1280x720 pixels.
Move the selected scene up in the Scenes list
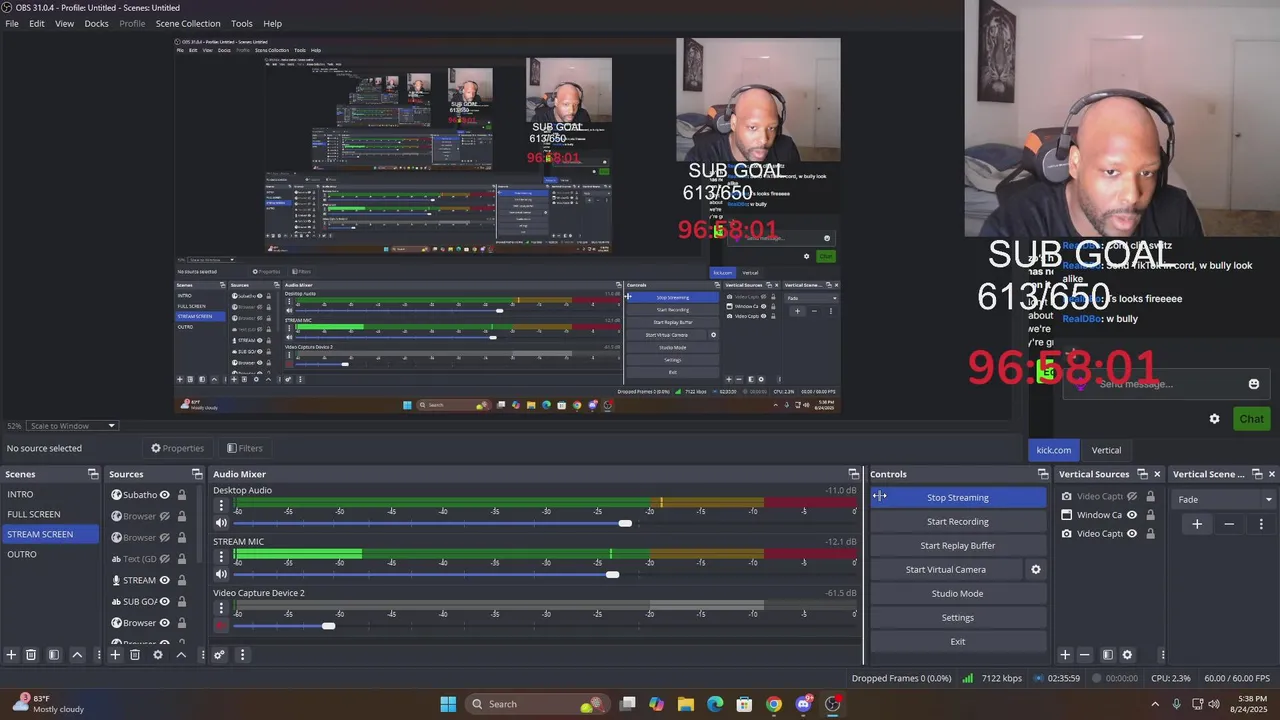pyautogui.click(x=77, y=655)
